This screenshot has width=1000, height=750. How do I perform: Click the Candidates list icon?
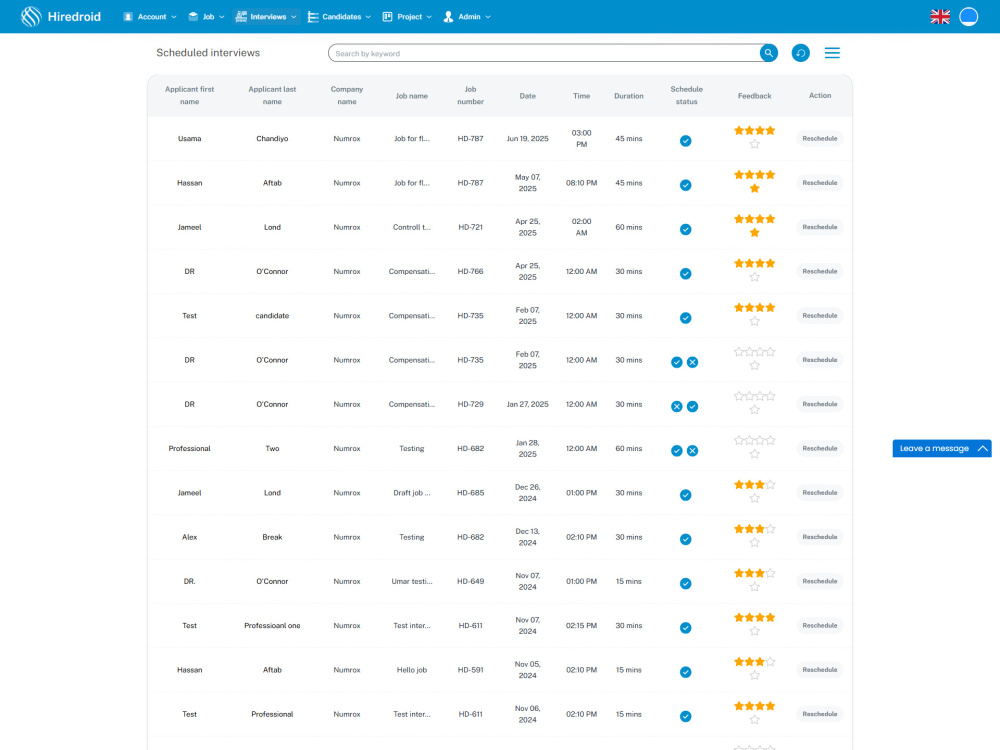(313, 17)
